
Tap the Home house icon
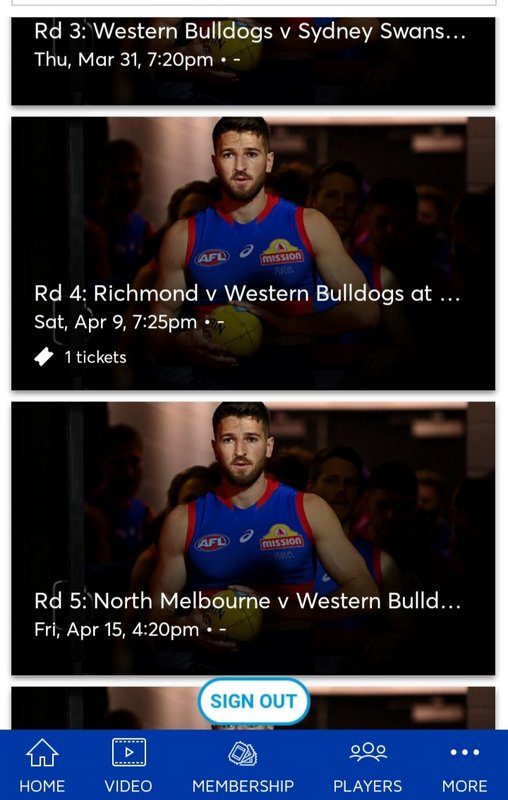coord(42,753)
